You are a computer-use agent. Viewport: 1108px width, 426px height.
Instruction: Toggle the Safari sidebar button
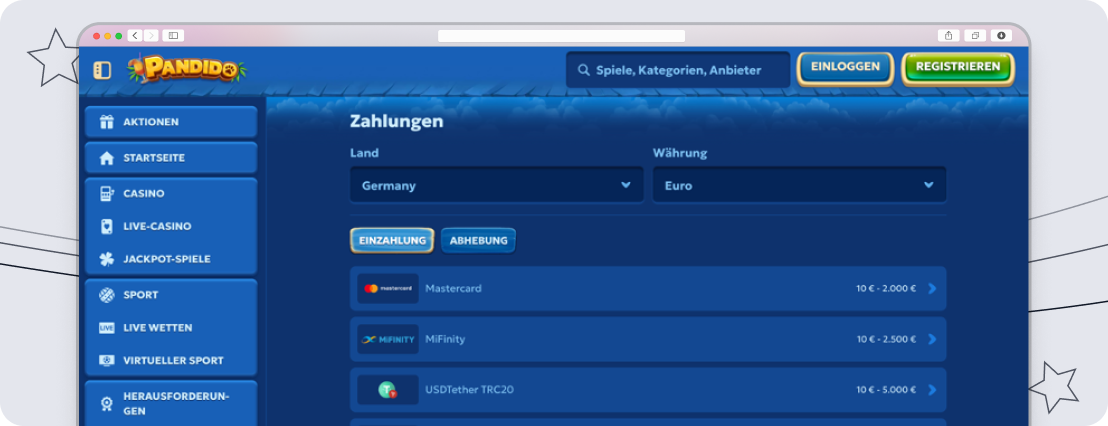click(173, 35)
